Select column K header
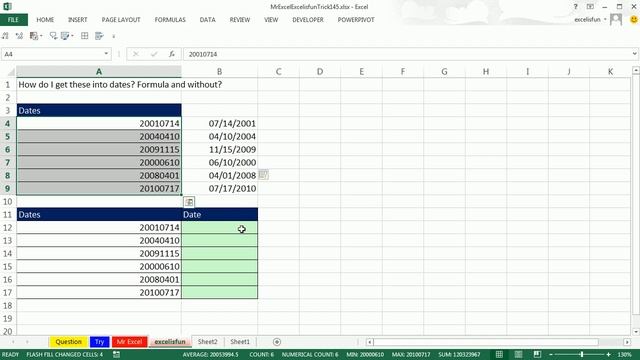The width and height of the screenshot is (640, 360). (610, 72)
